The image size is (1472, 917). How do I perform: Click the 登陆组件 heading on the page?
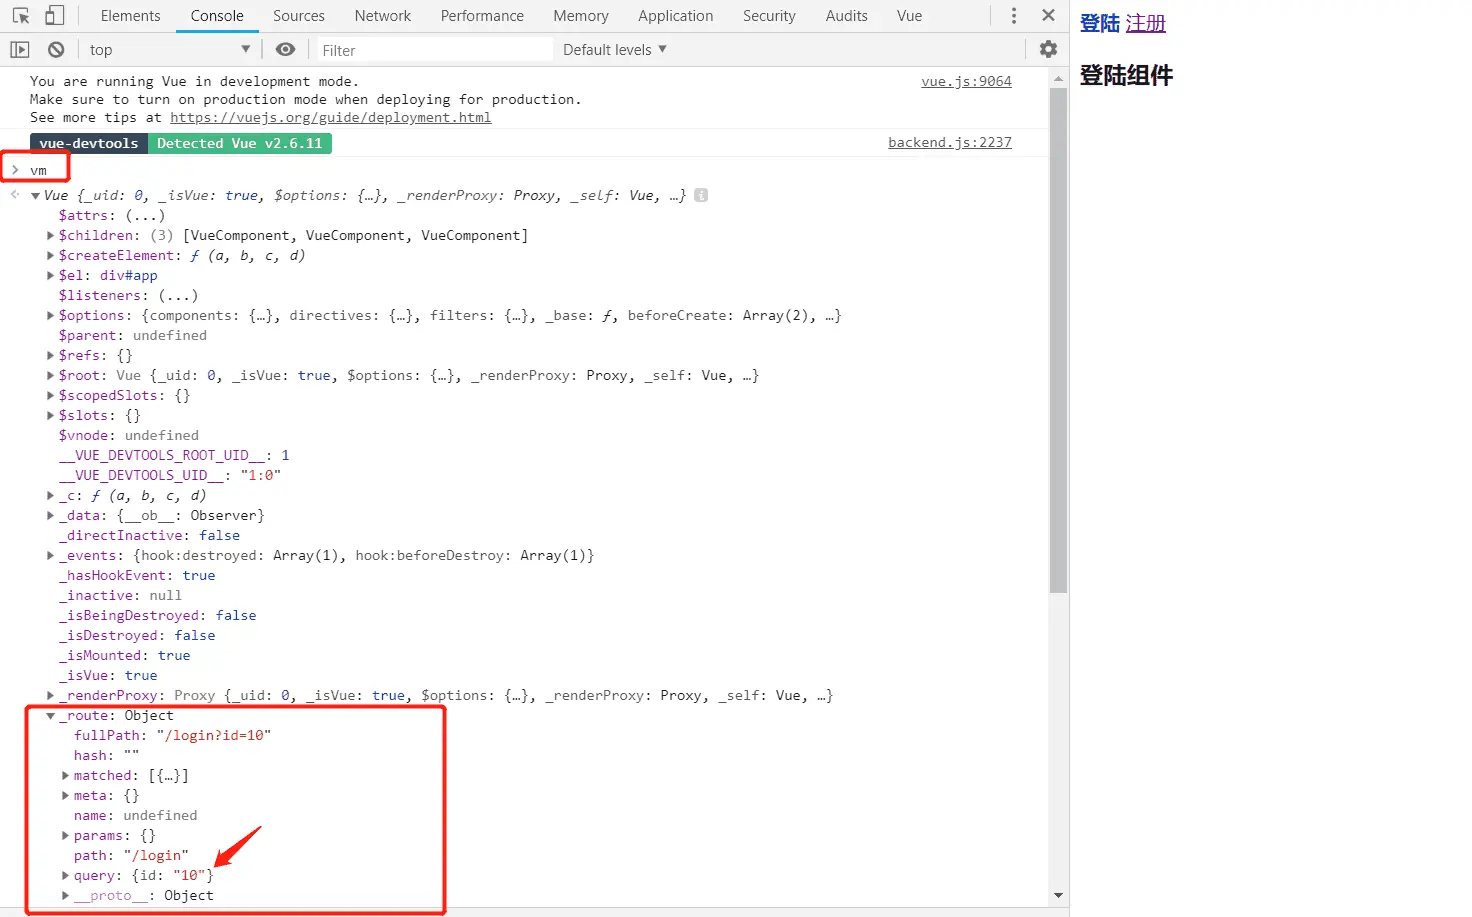point(1126,75)
